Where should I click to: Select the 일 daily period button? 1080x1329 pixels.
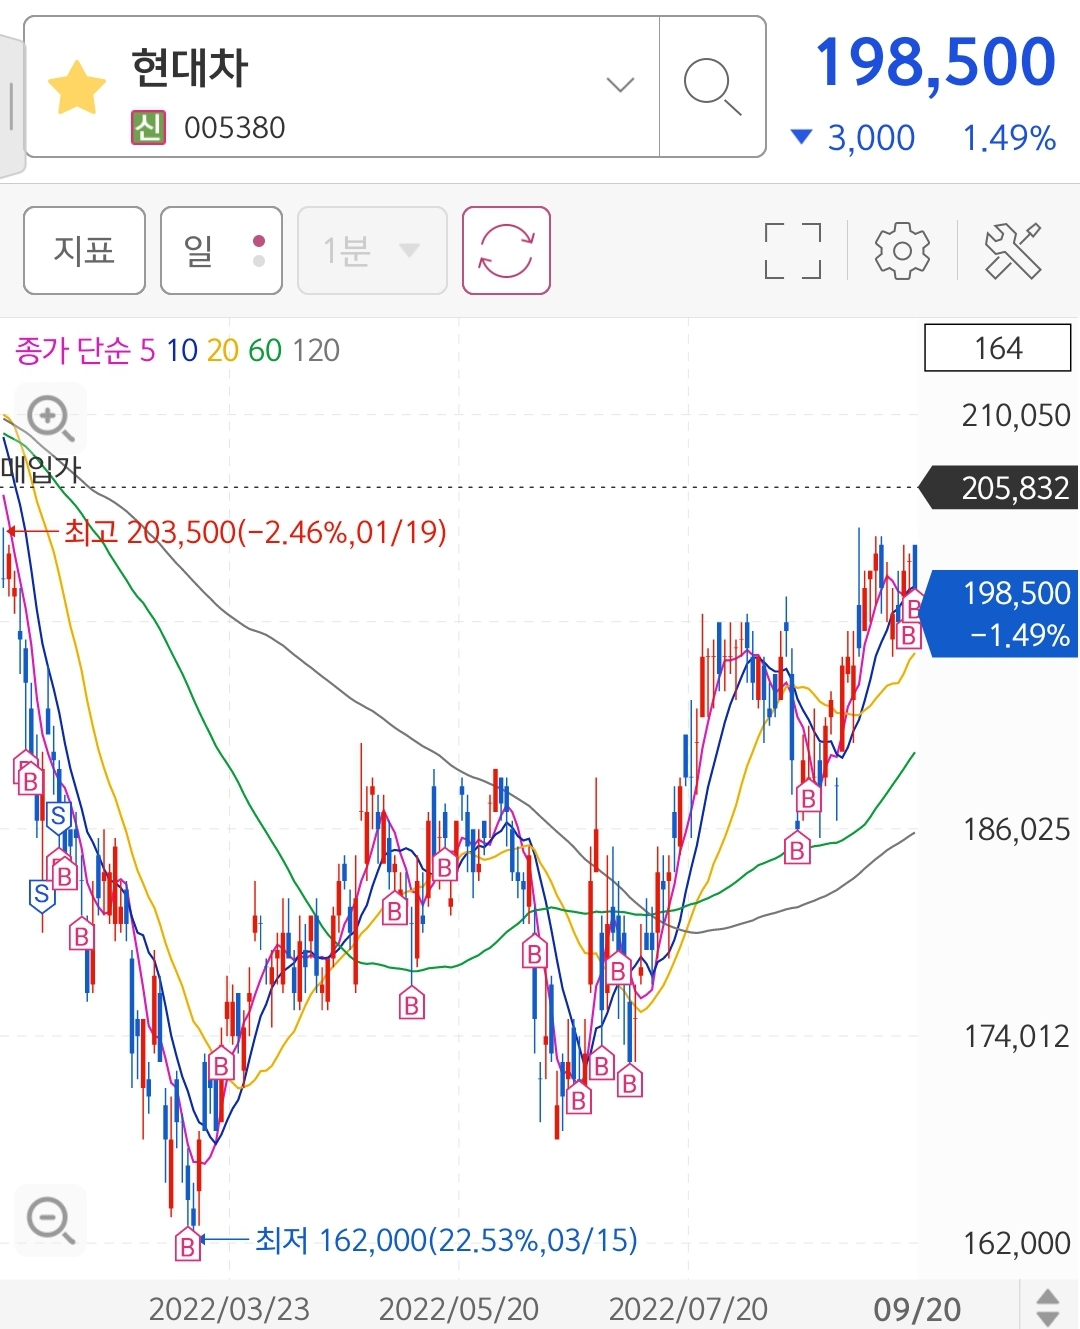tap(221, 250)
